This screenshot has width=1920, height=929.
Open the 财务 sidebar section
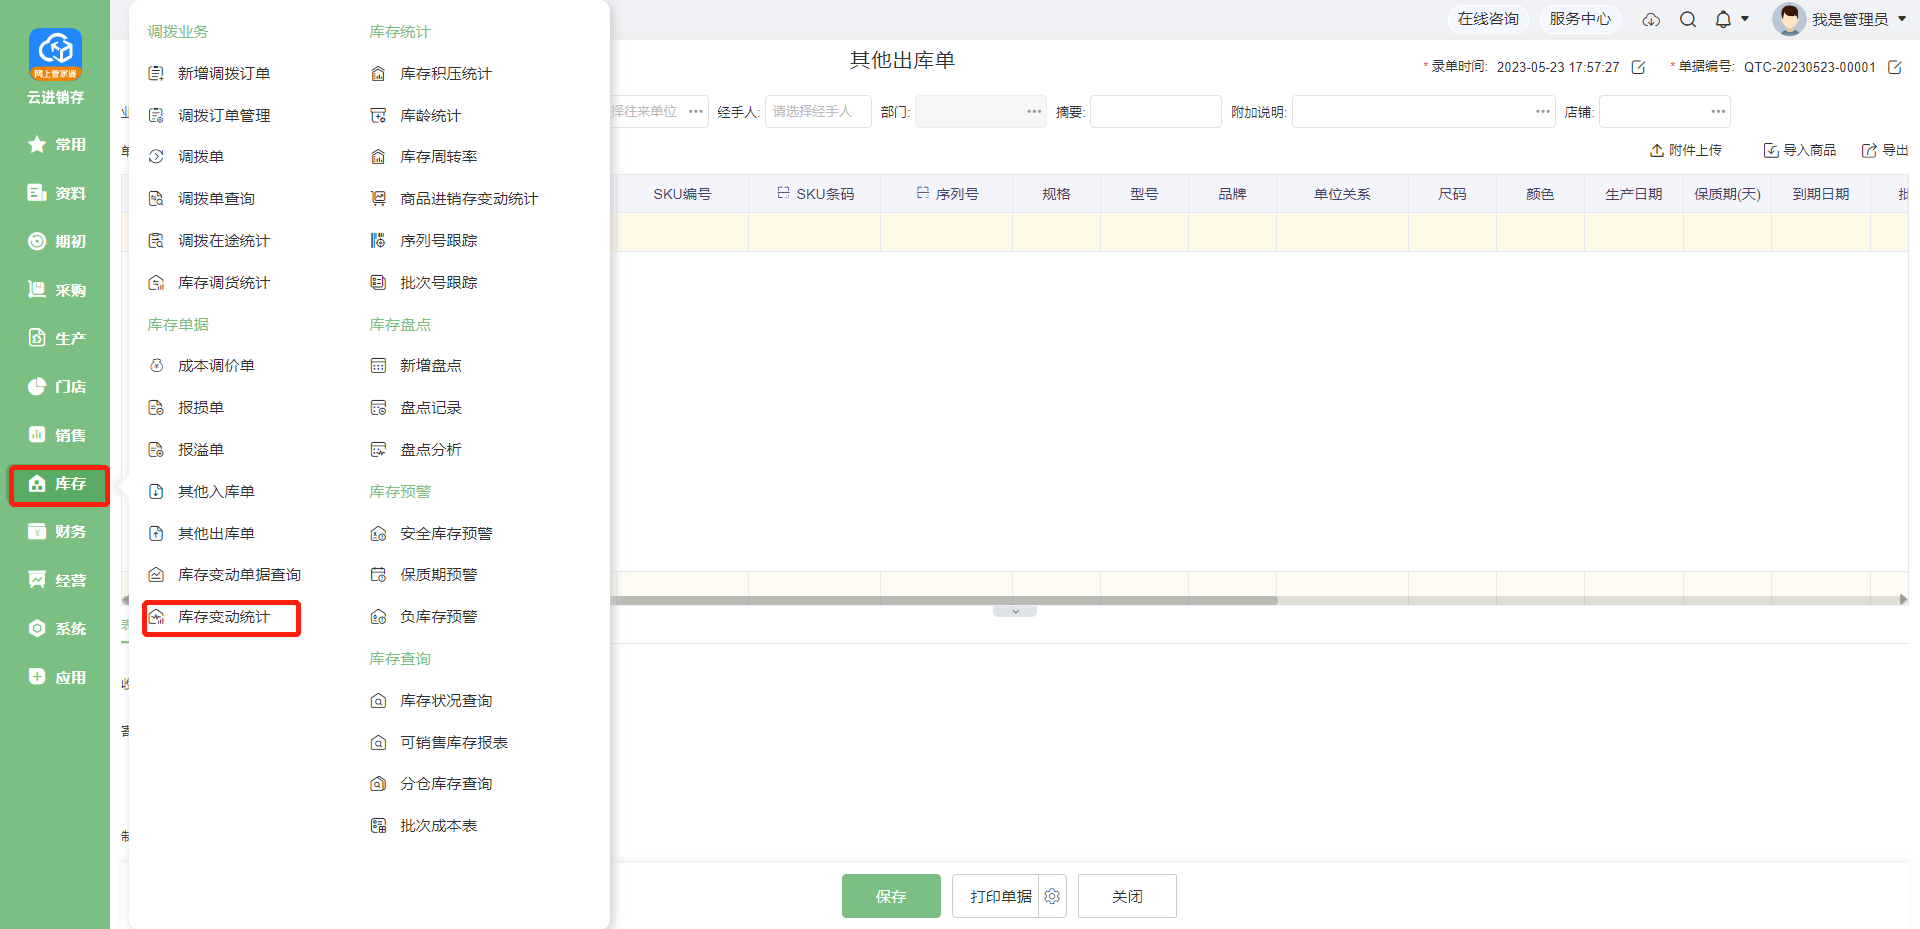(x=56, y=531)
